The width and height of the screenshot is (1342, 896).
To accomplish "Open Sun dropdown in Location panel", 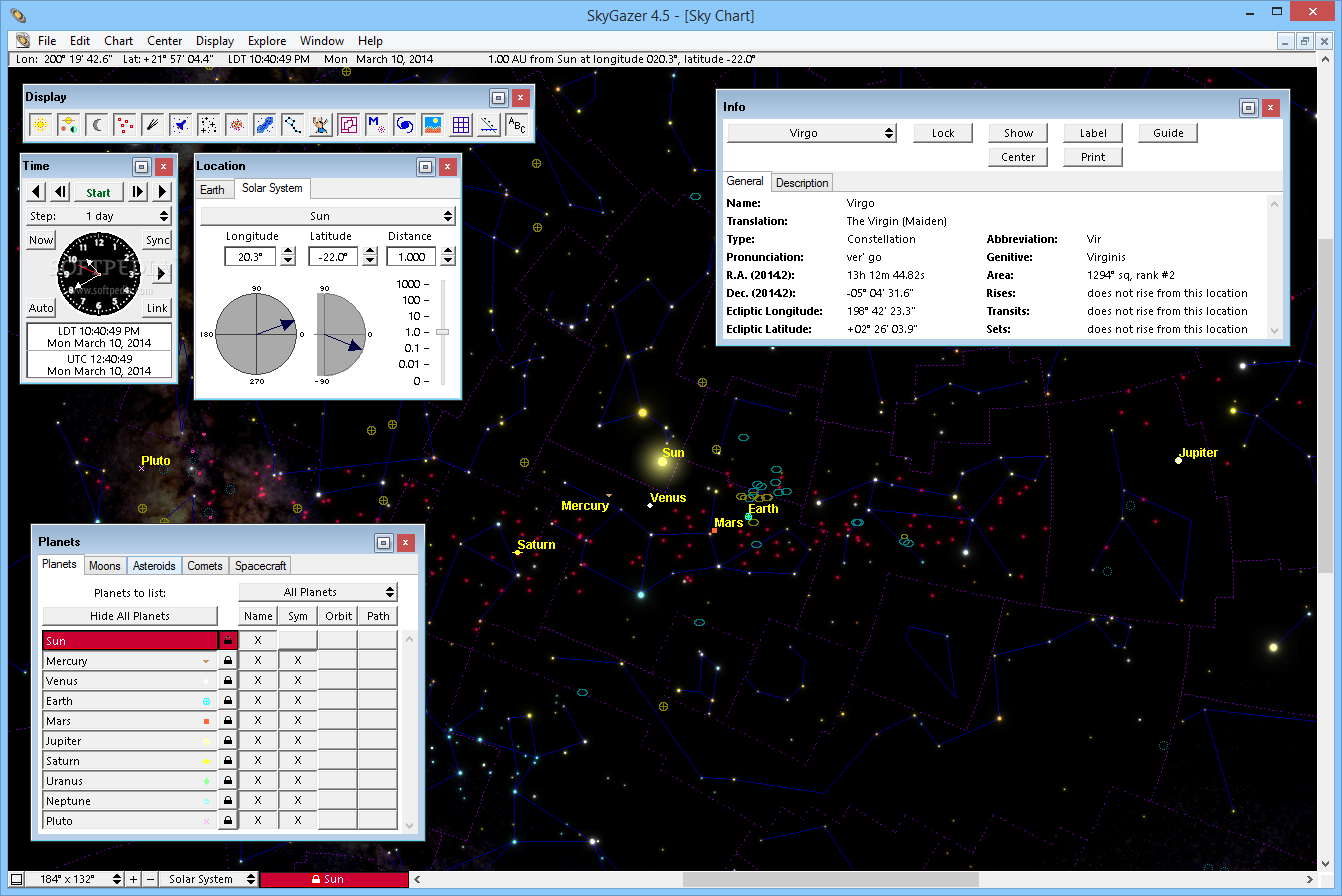I will pyautogui.click(x=328, y=216).
